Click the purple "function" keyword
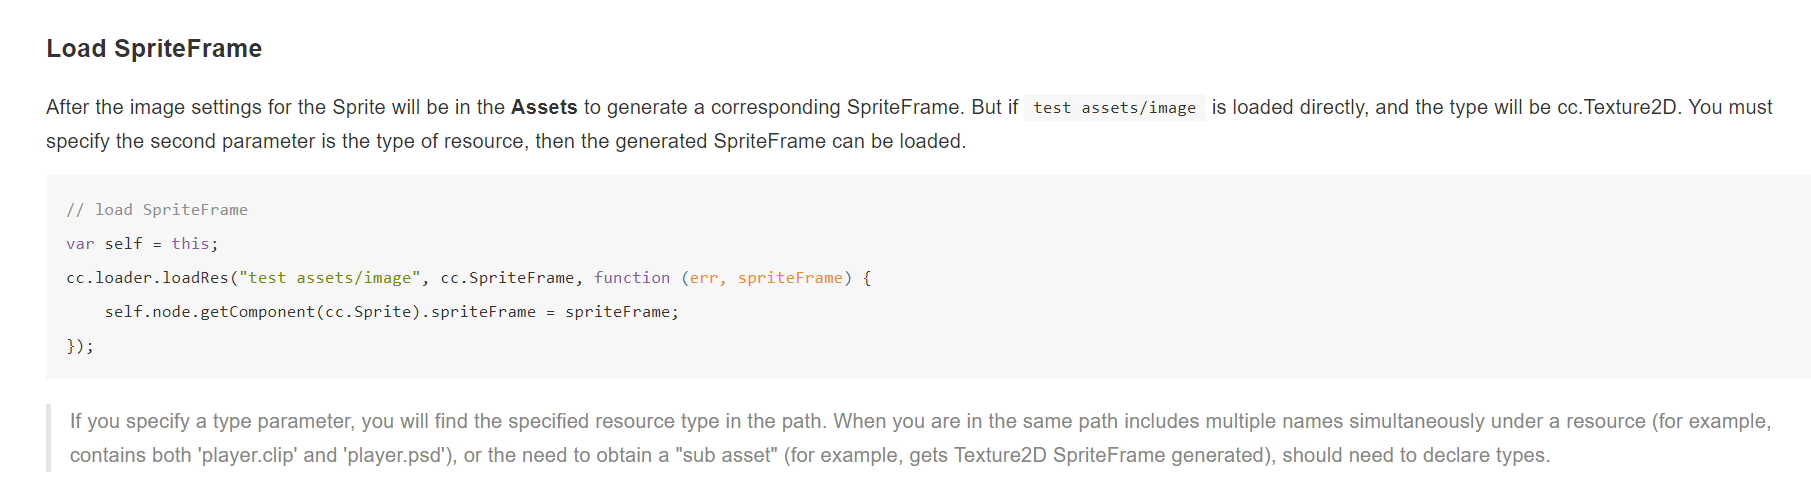This screenshot has height=500, width=1811. point(632,278)
